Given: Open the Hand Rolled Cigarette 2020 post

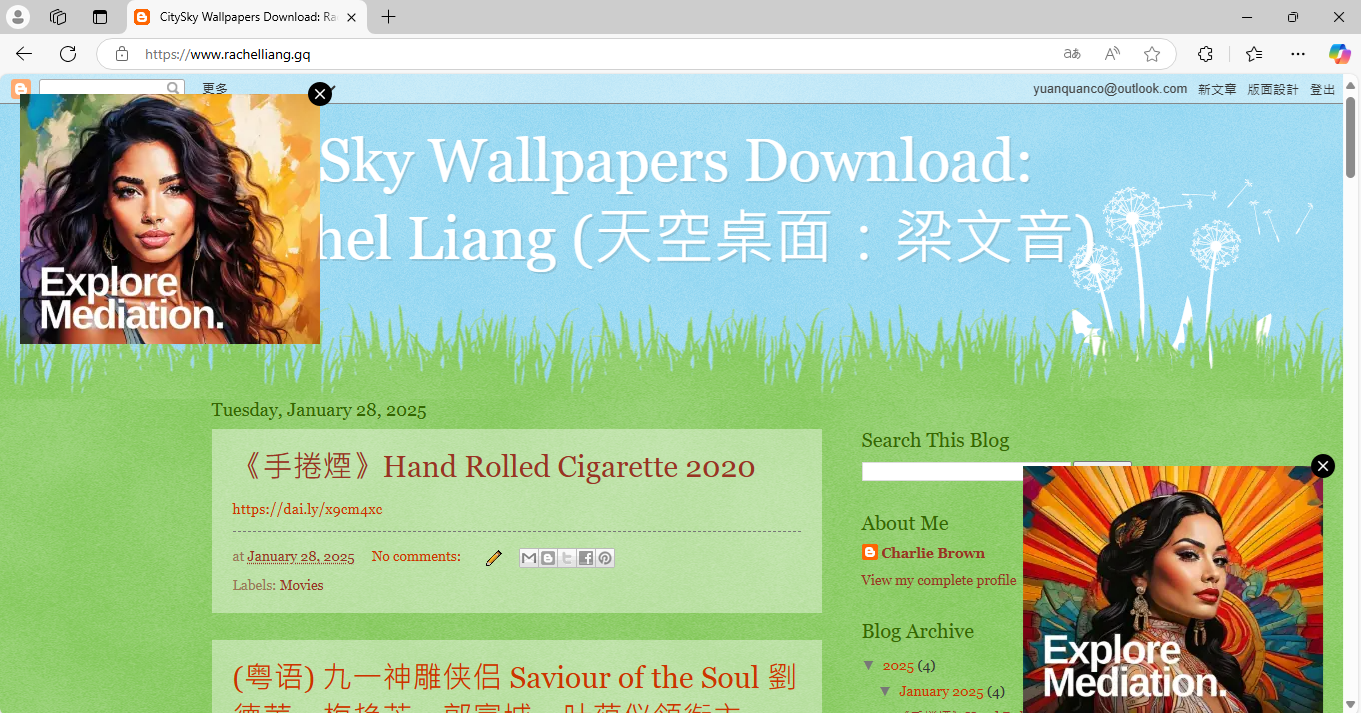Looking at the screenshot, I should (x=494, y=466).
